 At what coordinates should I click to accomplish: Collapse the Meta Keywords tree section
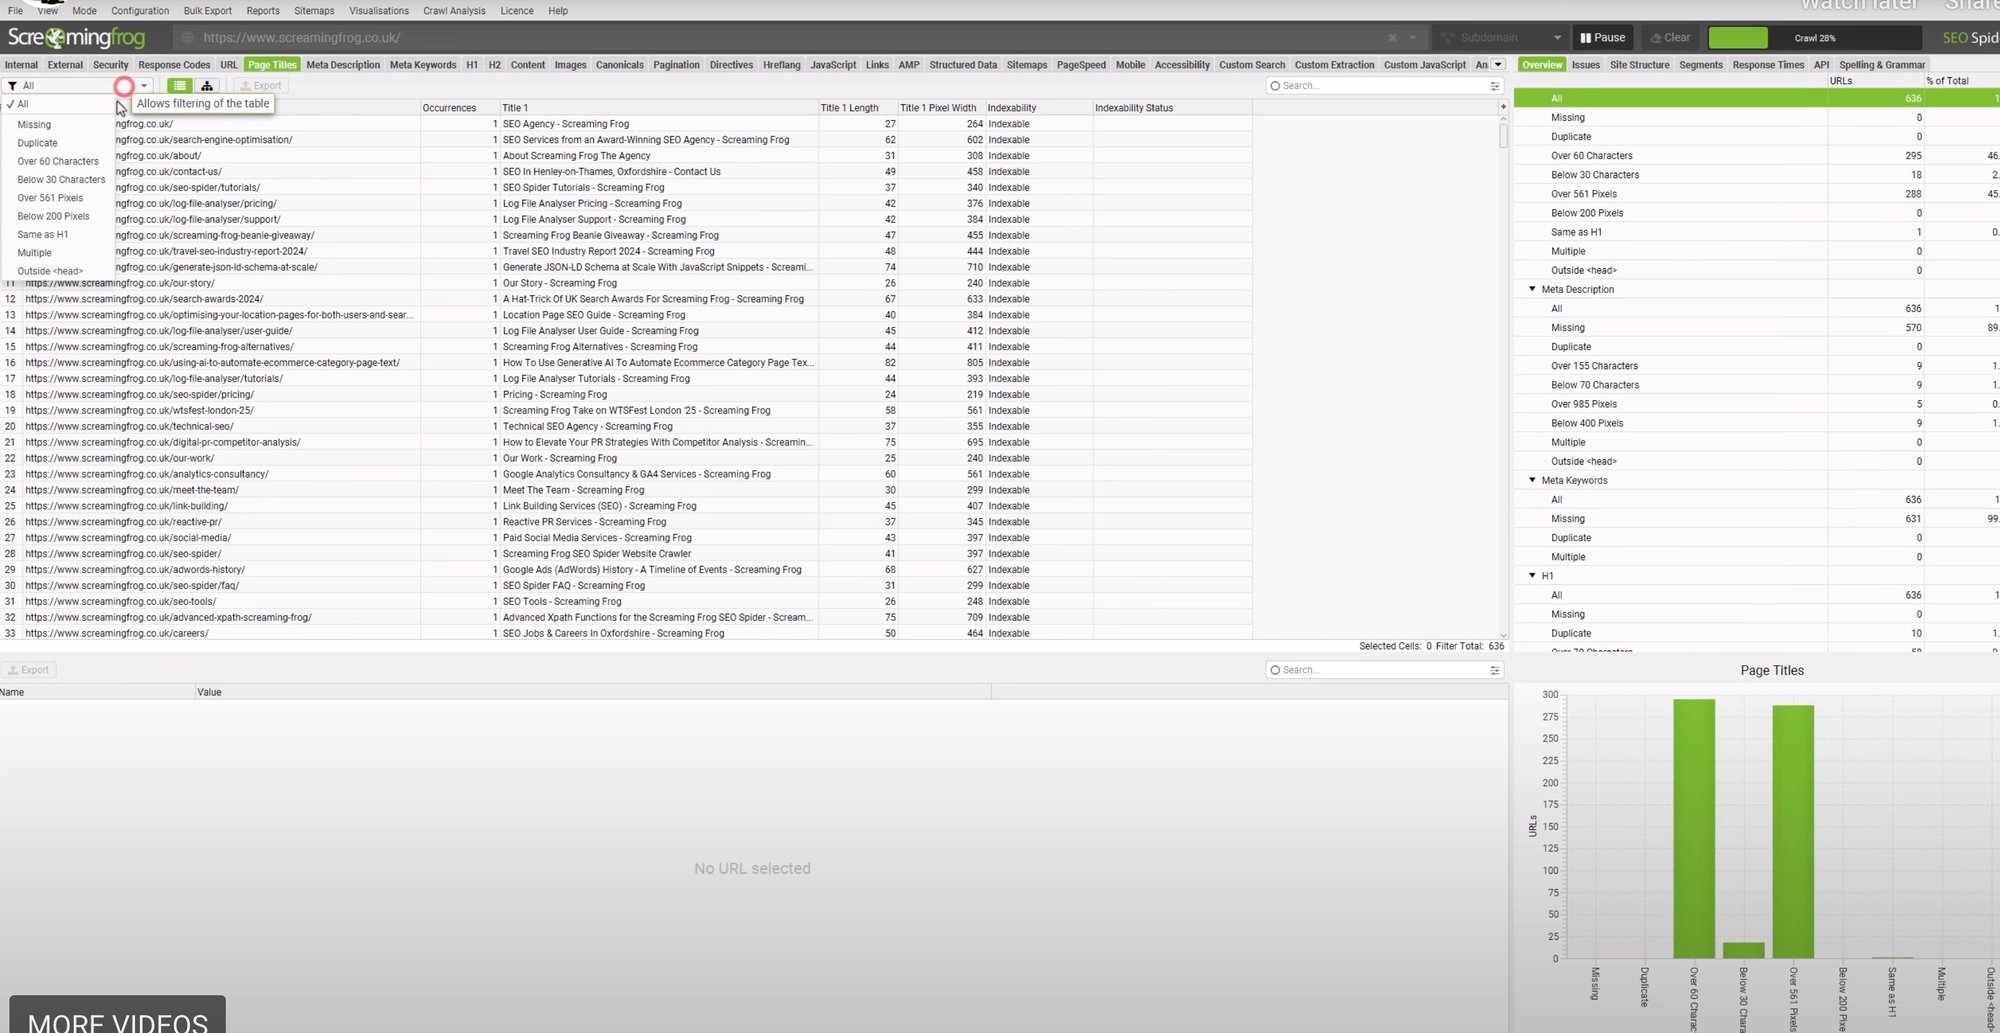click(x=1532, y=480)
